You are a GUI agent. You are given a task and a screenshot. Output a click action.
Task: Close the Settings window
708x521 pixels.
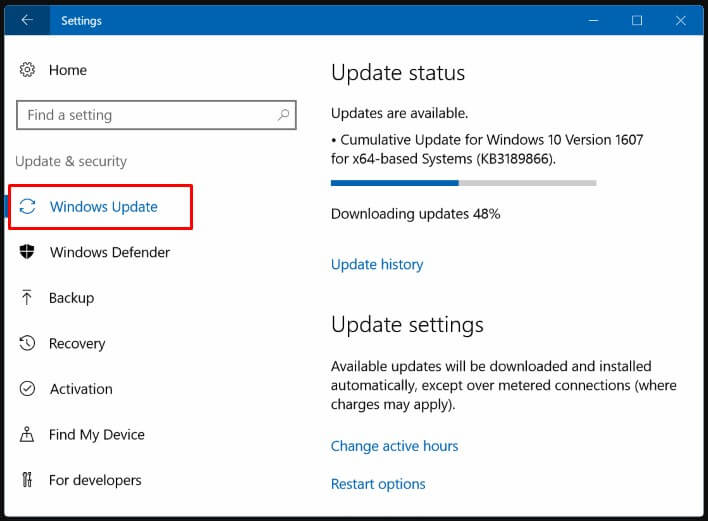[x=680, y=20]
